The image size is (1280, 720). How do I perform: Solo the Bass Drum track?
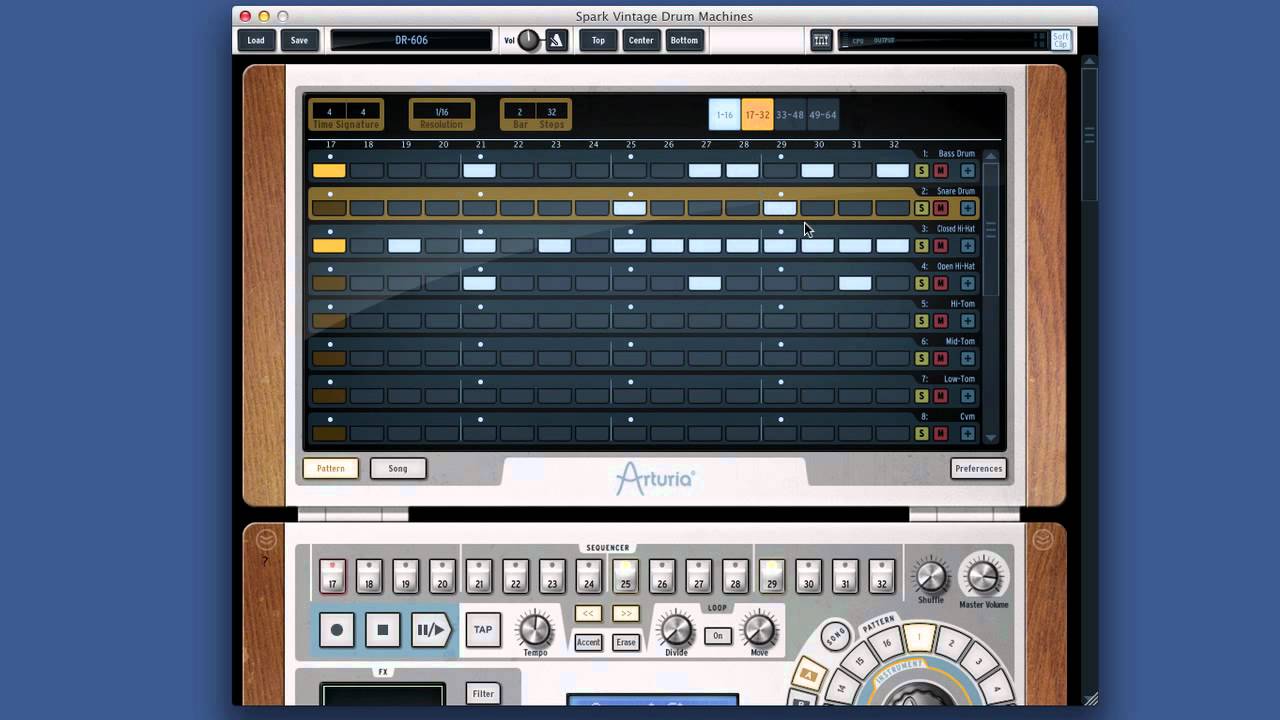(x=922, y=171)
